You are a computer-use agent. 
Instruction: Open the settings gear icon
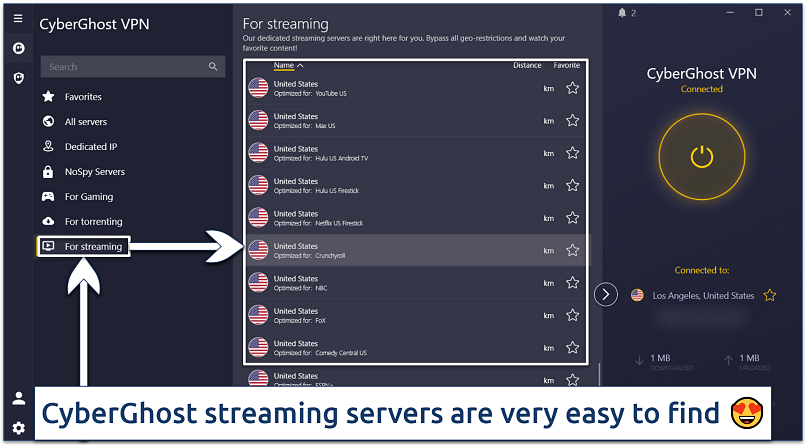[x=19, y=428]
